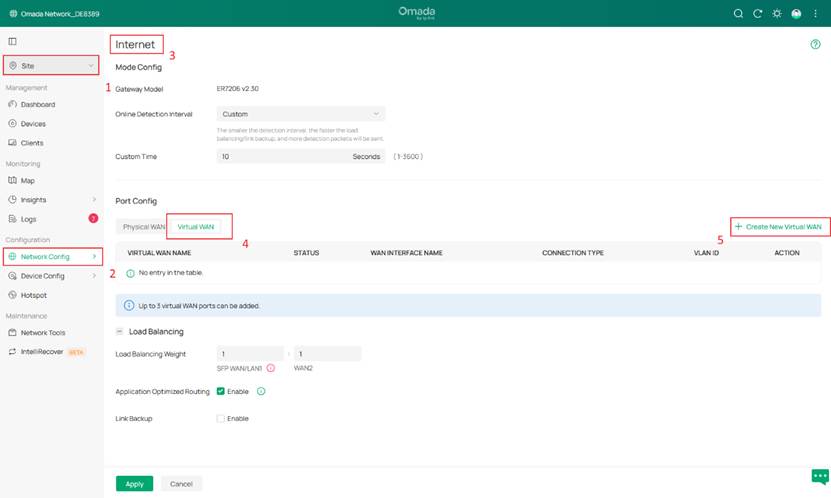831x498 pixels.
Task: Open Dashboard in sidebar
Action: pyautogui.click(x=38, y=104)
